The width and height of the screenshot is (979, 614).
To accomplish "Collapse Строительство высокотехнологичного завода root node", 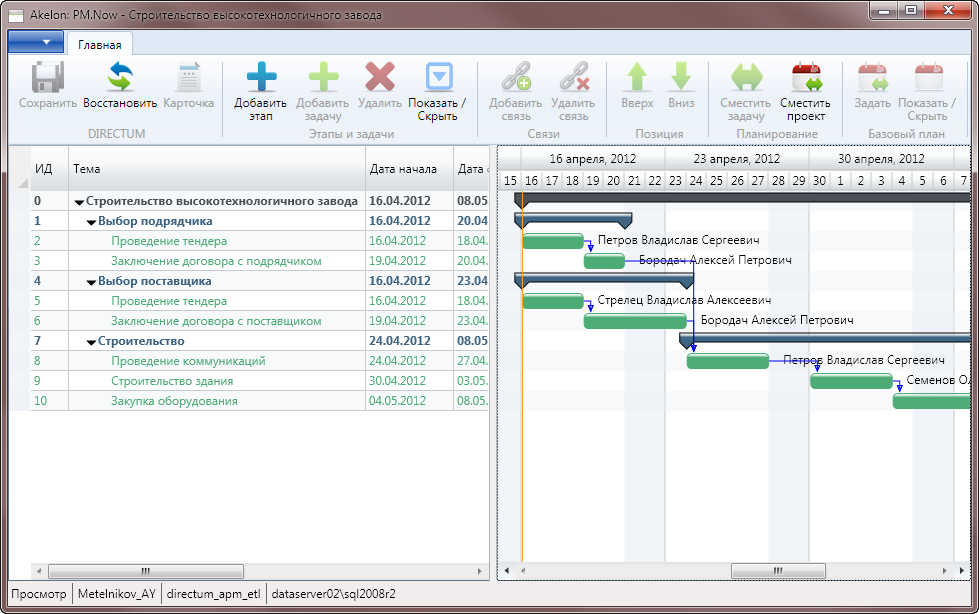I will click(79, 202).
